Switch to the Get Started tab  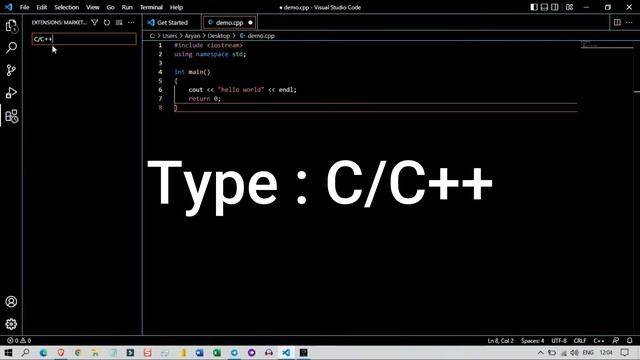[x=172, y=22]
